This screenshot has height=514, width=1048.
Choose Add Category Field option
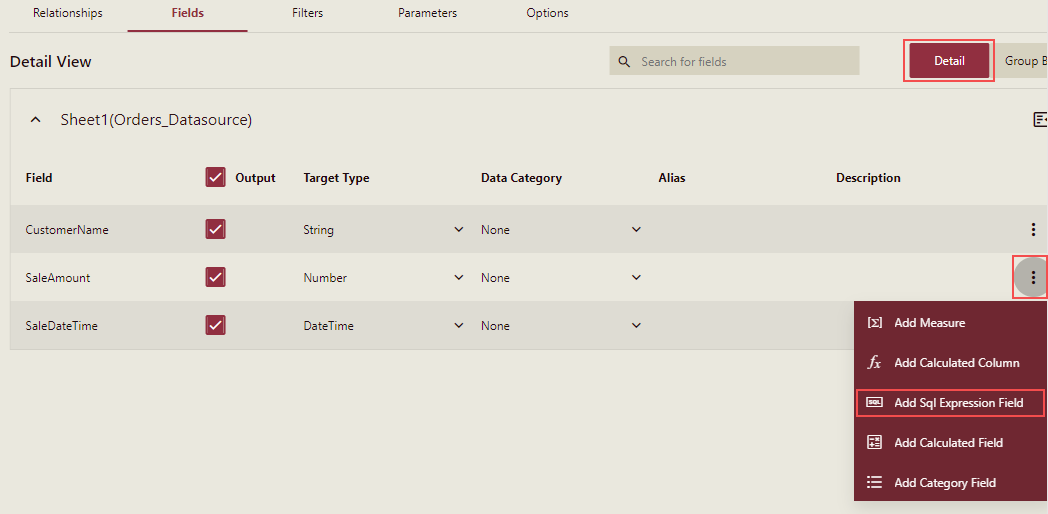click(x=950, y=483)
